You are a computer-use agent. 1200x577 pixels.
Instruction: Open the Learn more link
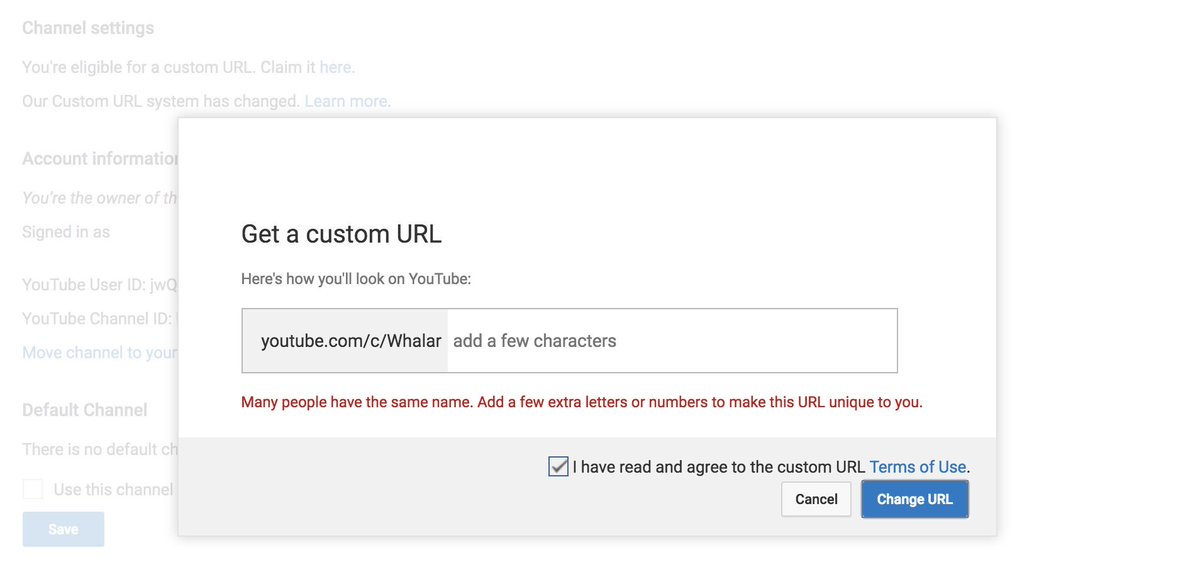click(345, 101)
